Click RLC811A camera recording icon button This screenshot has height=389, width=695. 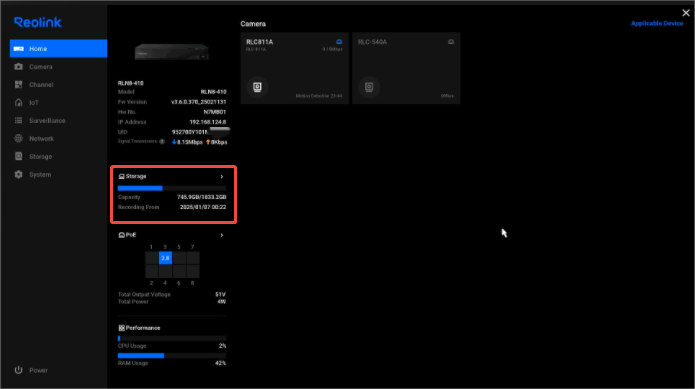pos(257,87)
